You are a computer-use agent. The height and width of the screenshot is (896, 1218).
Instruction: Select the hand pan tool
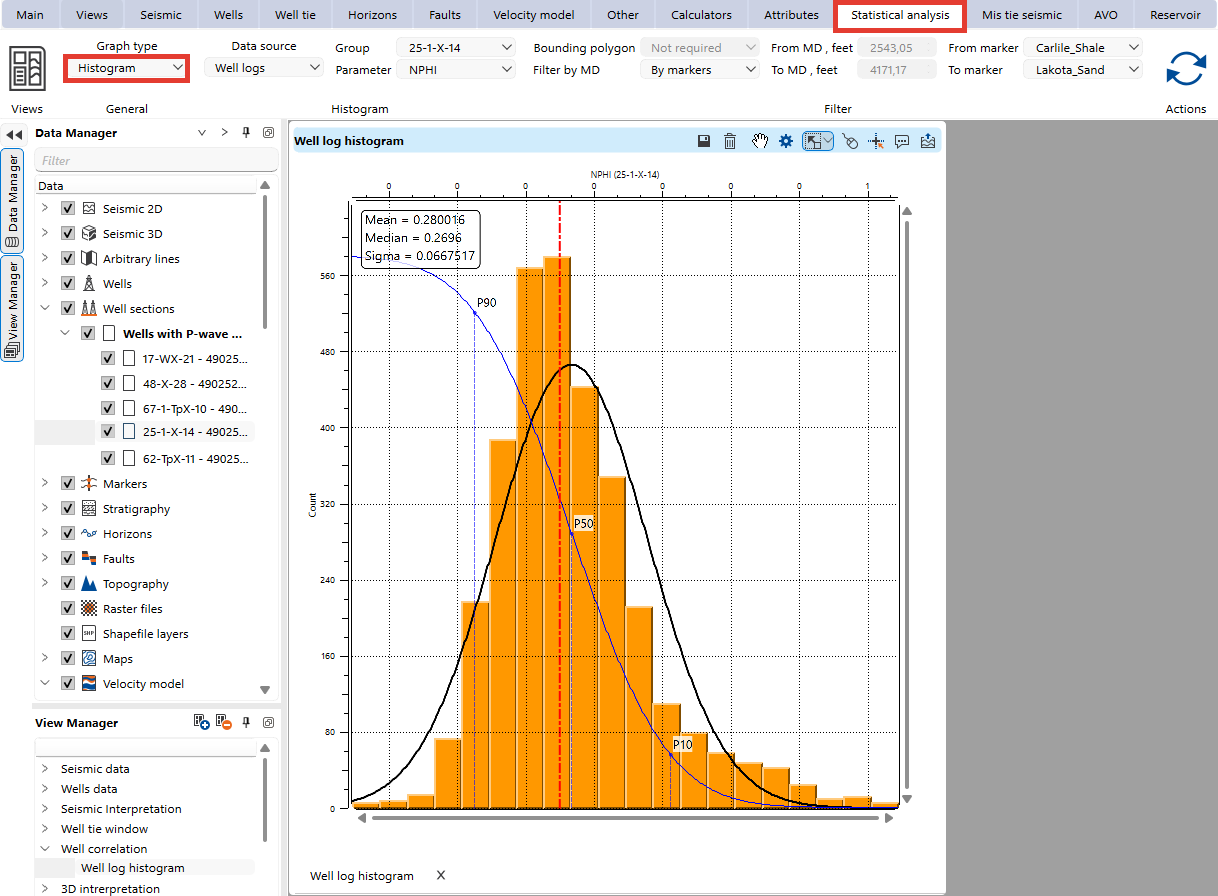click(759, 140)
